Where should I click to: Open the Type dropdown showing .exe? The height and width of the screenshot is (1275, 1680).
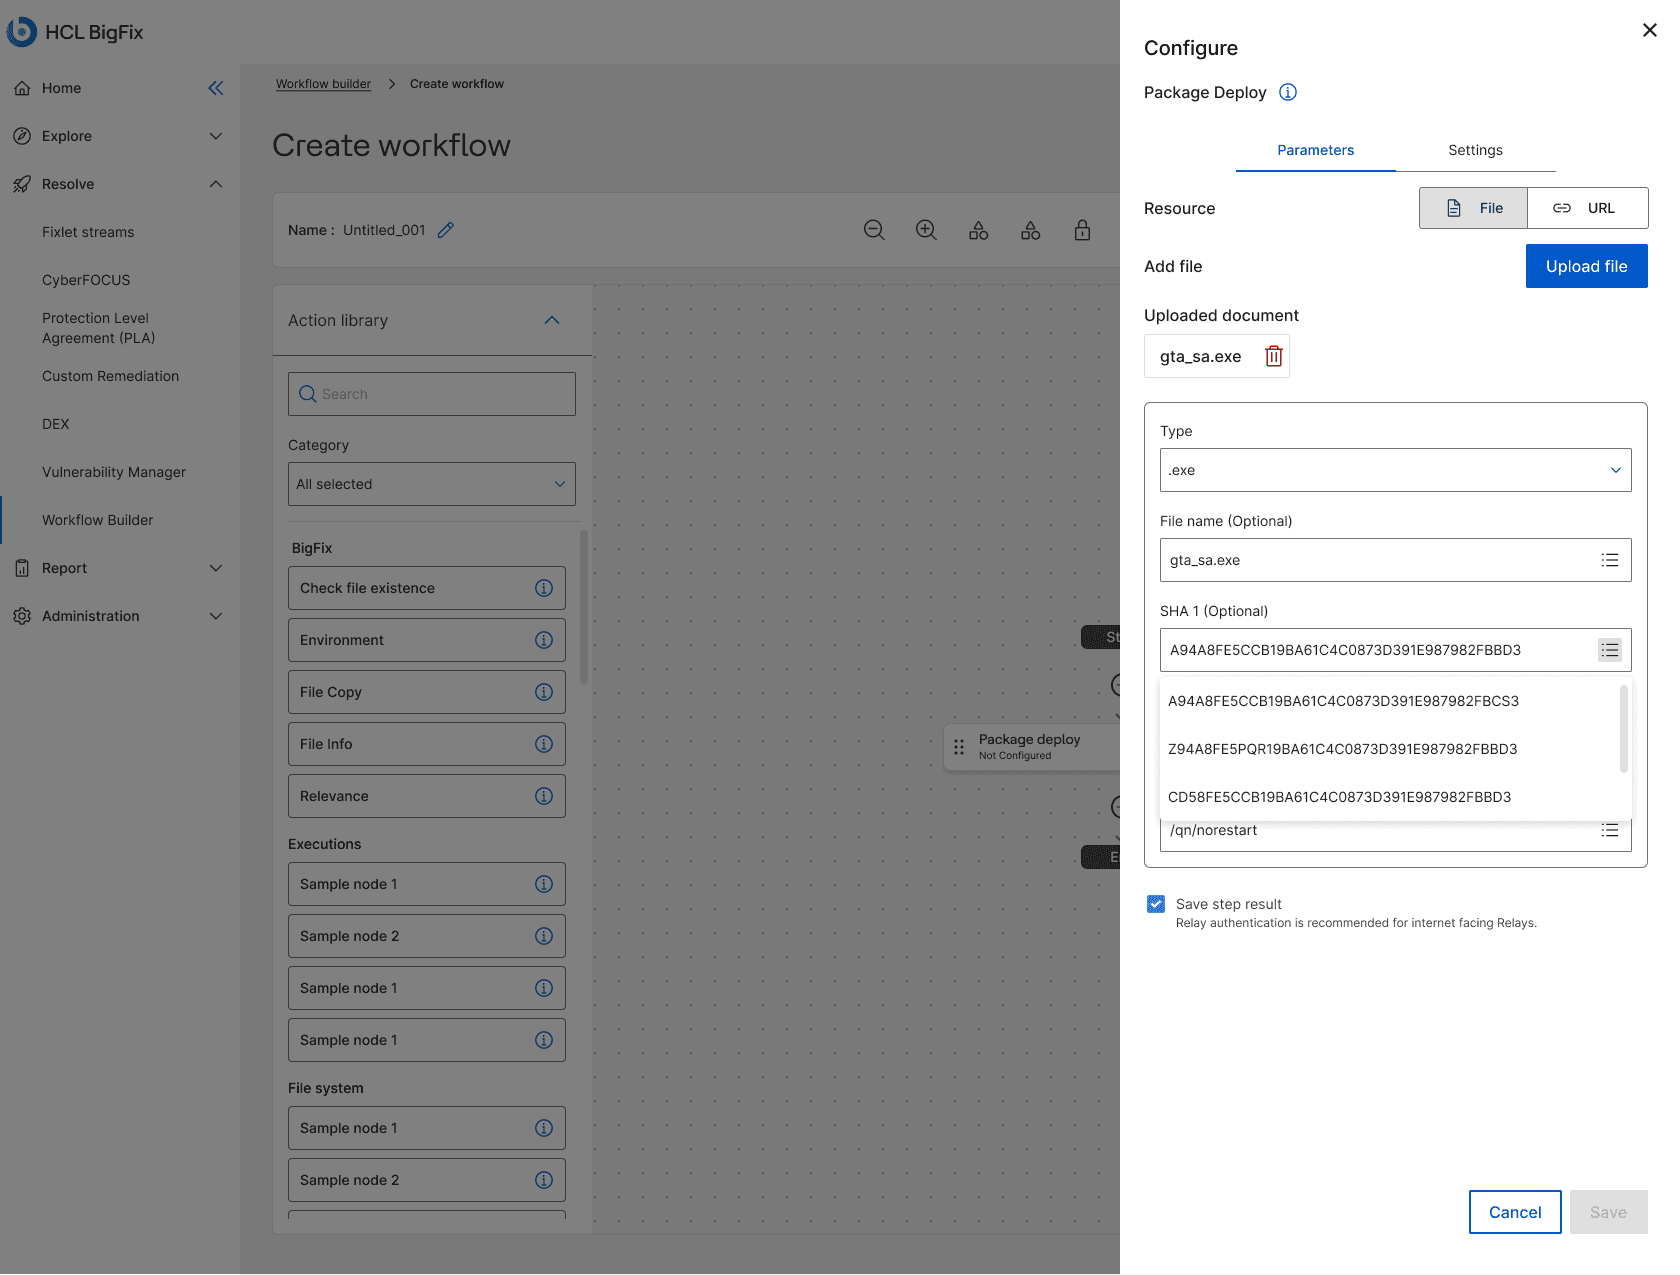1396,470
